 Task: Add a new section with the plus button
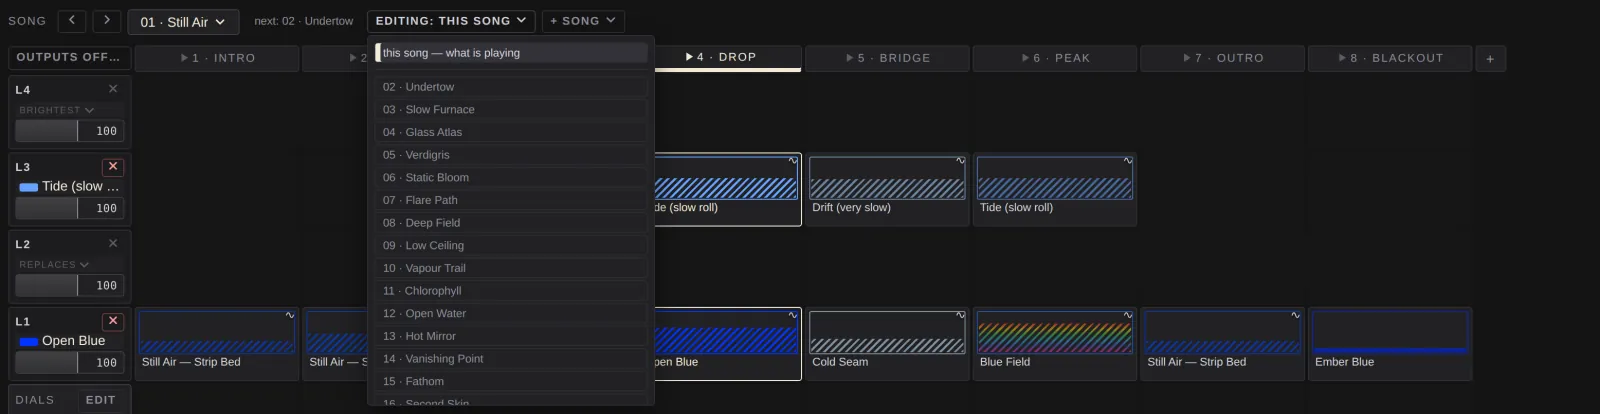coord(1490,59)
